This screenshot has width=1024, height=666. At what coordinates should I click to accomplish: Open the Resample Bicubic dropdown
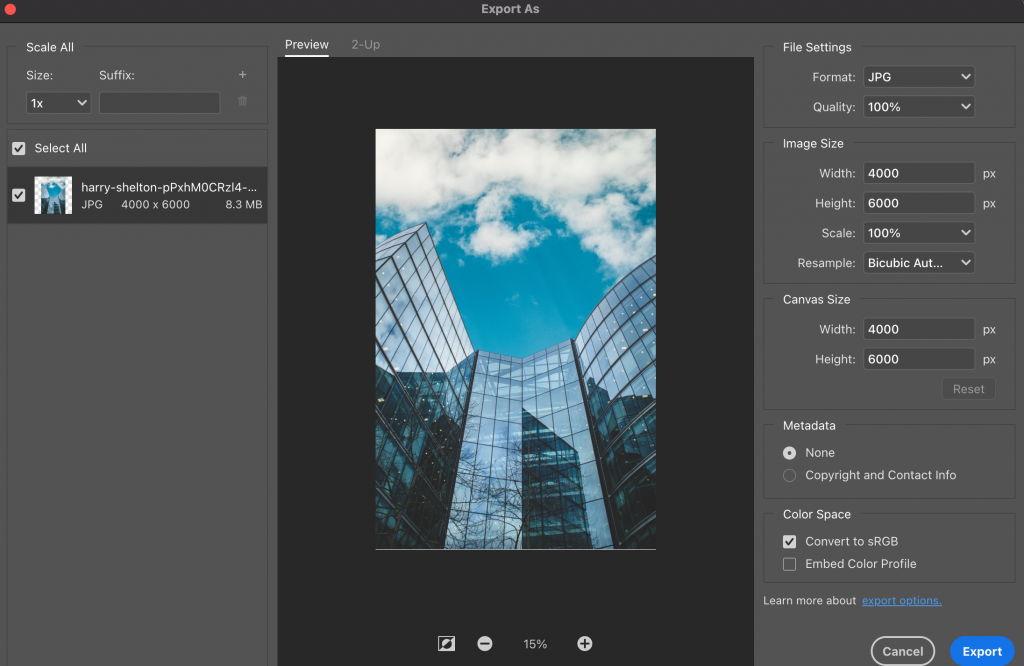pyautogui.click(x=919, y=263)
